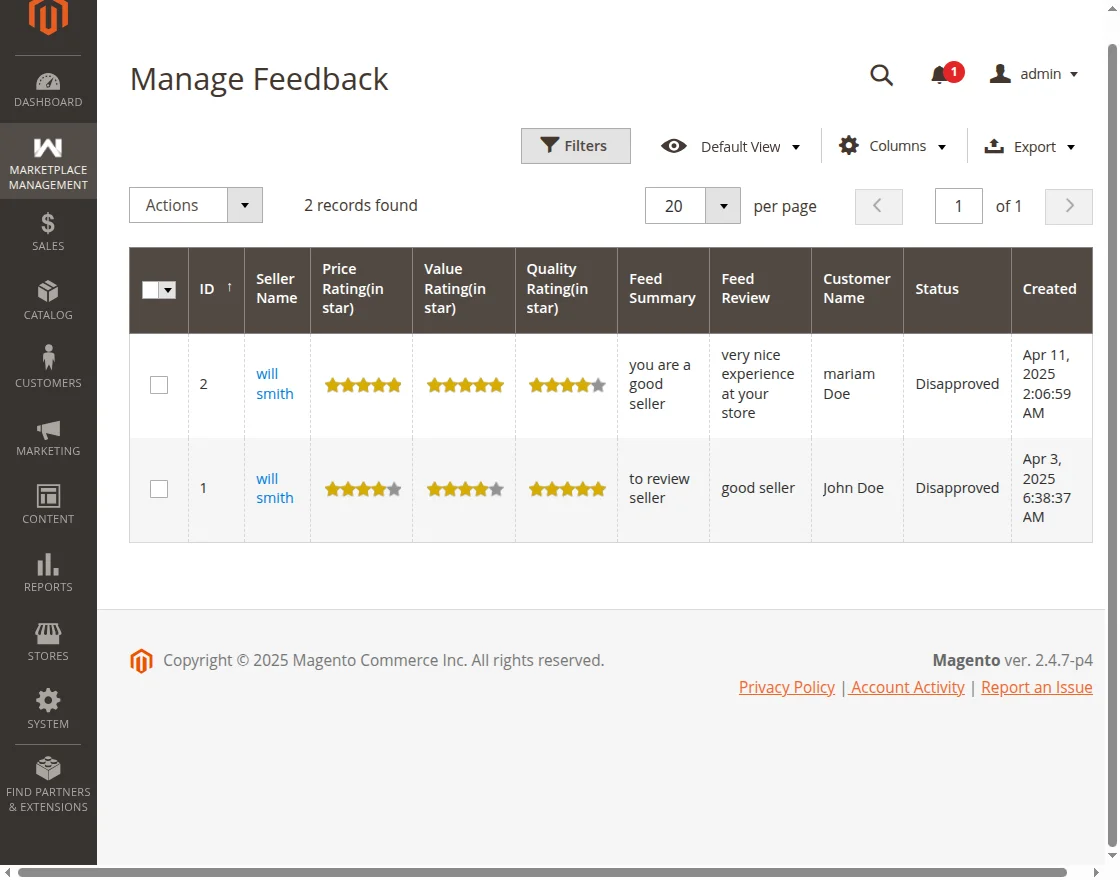Open the Privacy Policy link
The height and width of the screenshot is (880, 1120).
[x=786, y=687]
